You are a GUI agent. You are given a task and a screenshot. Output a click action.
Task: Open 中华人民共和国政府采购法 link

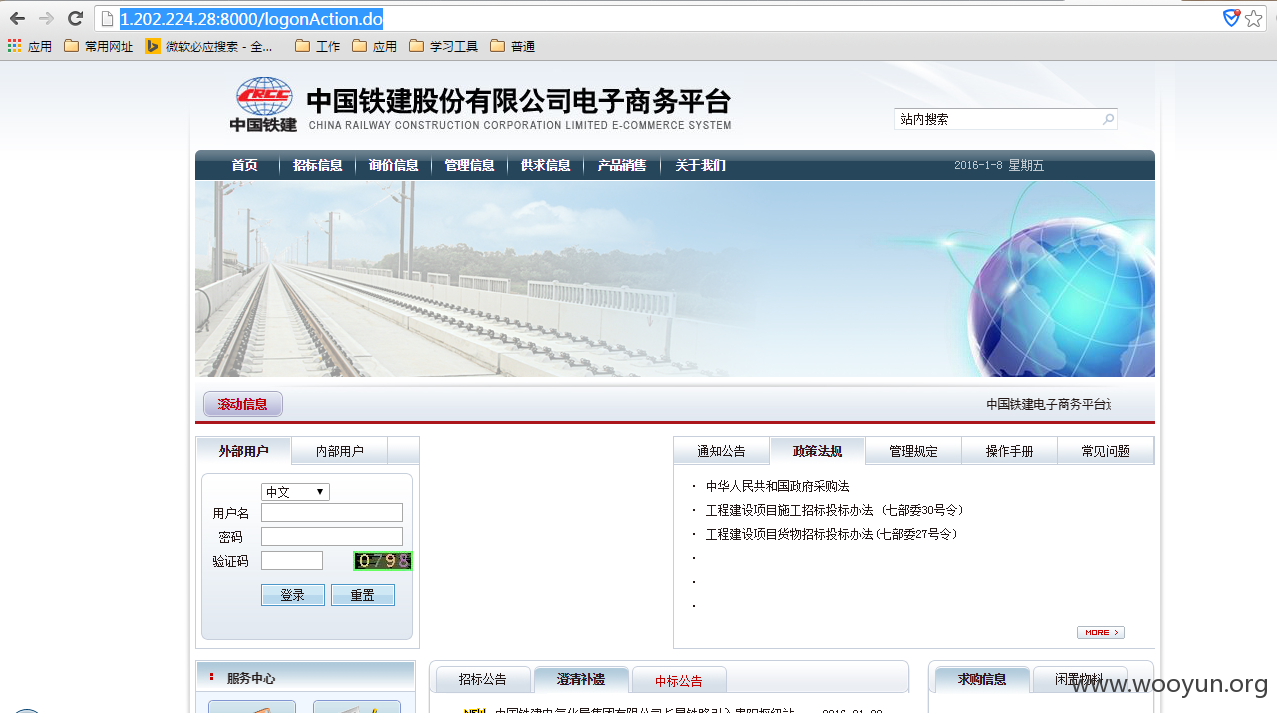(777, 486)
